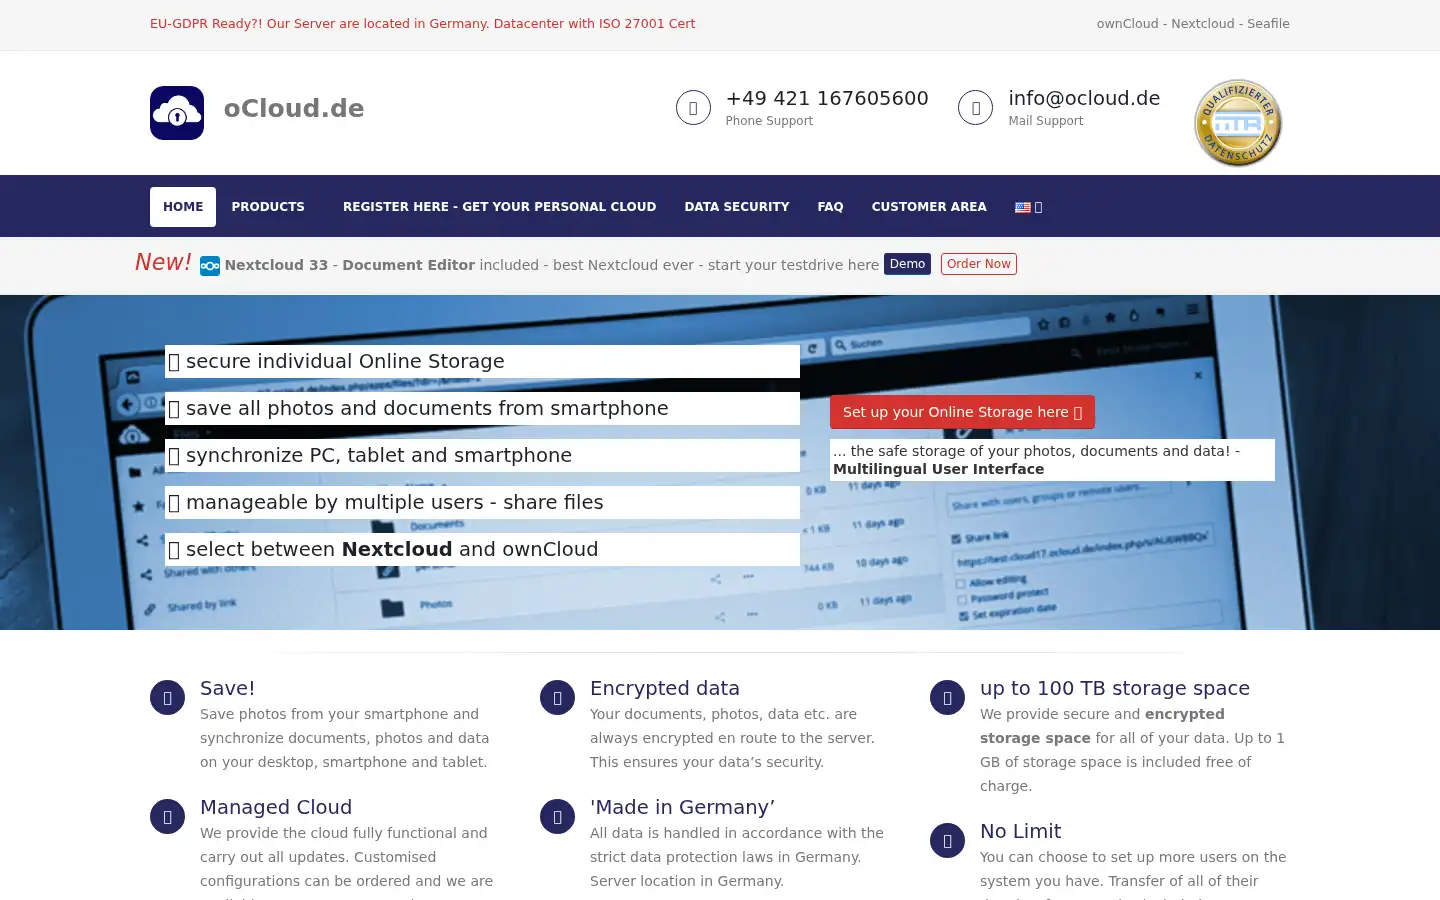Viewport: 1440px width, 900px height.
Task: Click the up to 100 TB storage space heading
Action: coord(1115,688)
